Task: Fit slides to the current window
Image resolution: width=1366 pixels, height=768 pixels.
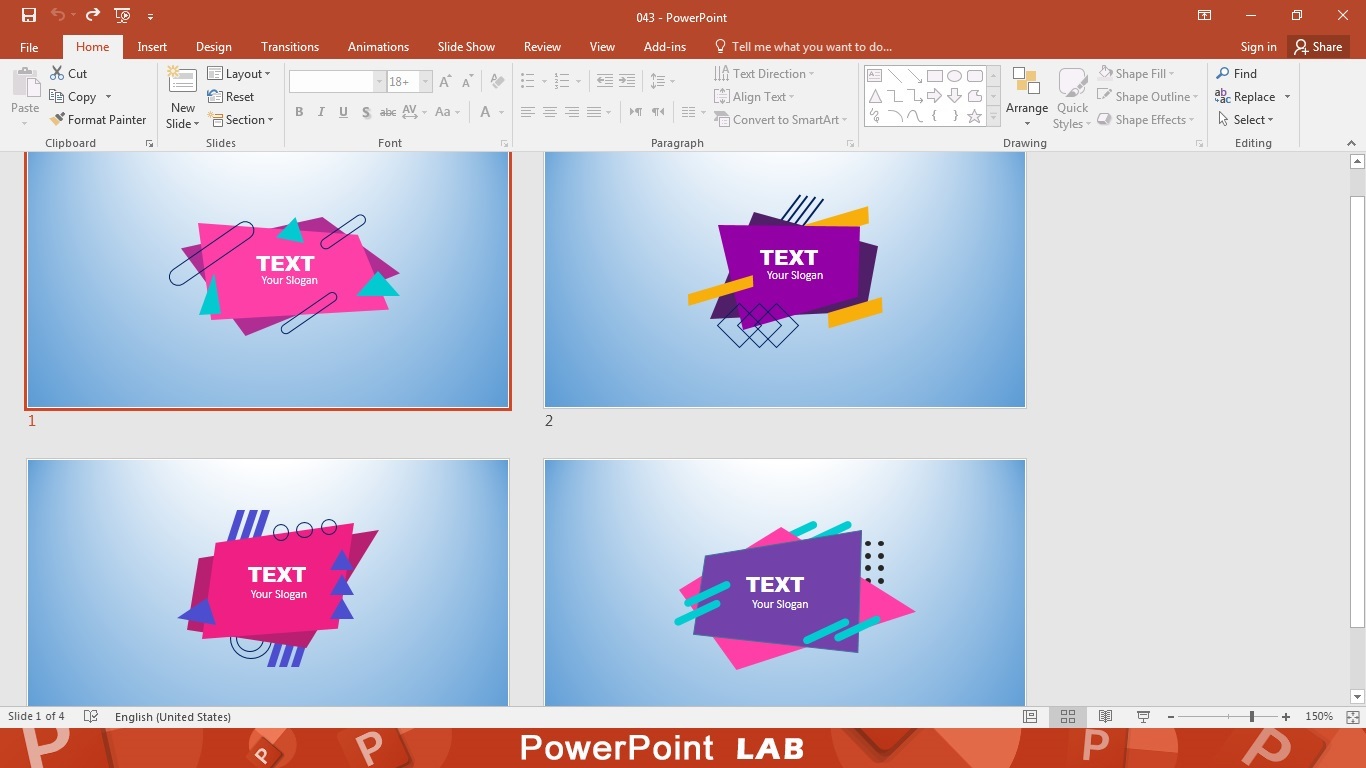Action: coord(1353,717)
